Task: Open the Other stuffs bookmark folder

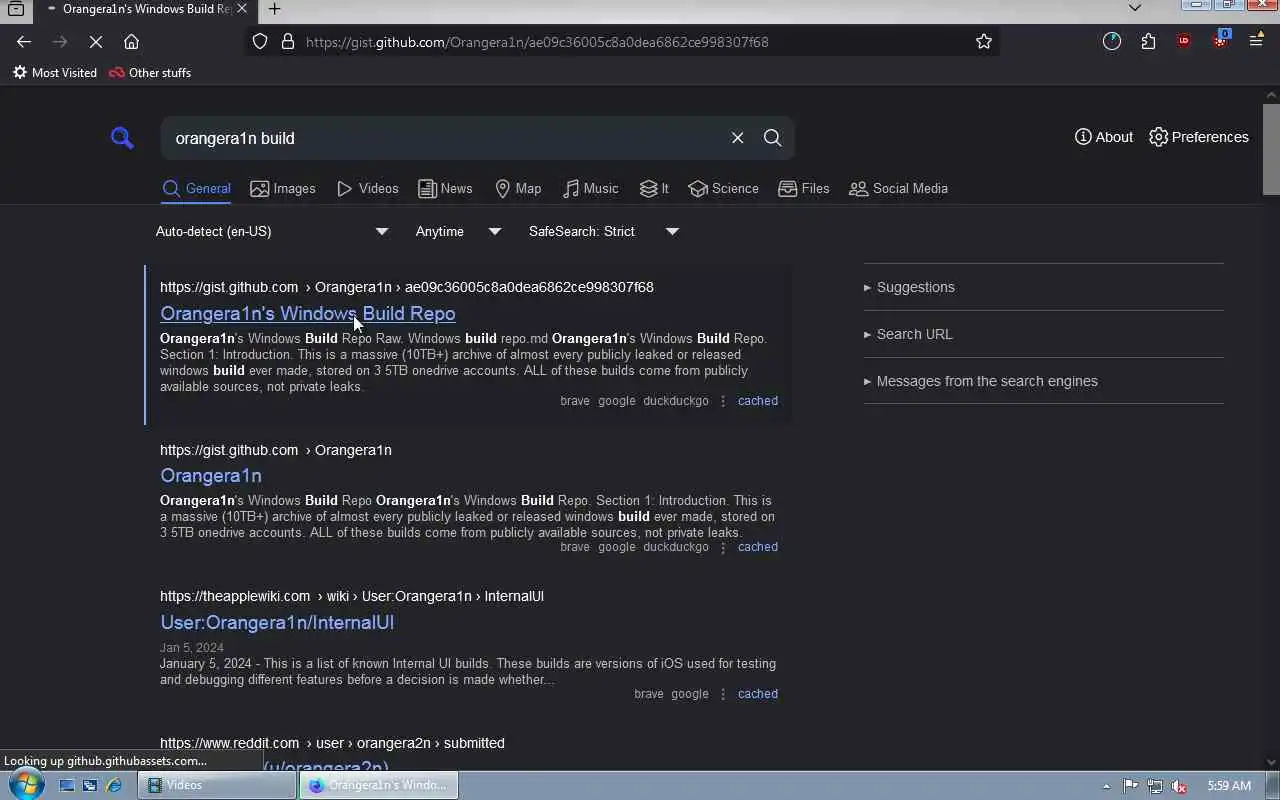Action: (x=150, y=73)
